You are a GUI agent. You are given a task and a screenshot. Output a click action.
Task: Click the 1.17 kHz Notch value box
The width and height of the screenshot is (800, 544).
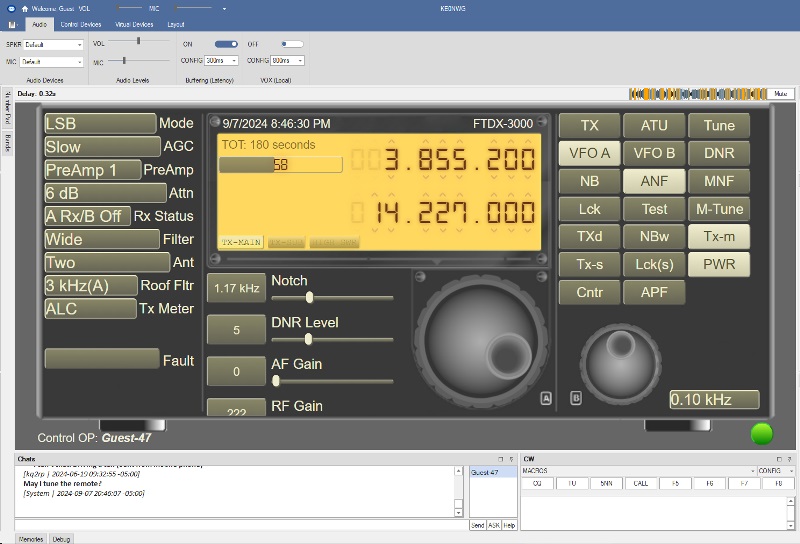[x=236, y=288]
